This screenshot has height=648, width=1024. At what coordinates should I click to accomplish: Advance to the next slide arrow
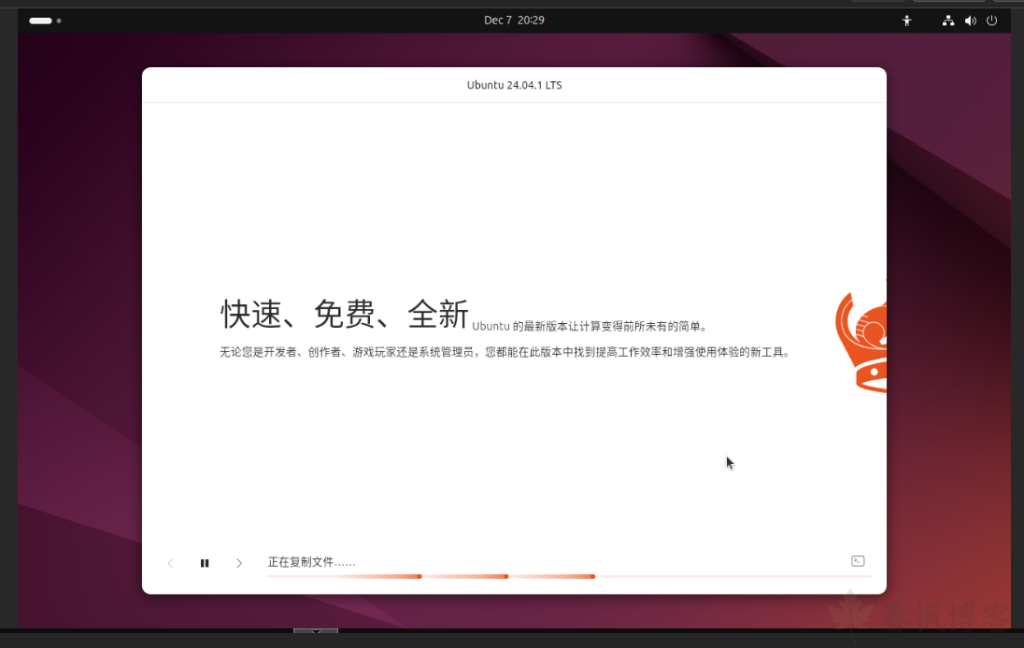click(x=239, y=563)
